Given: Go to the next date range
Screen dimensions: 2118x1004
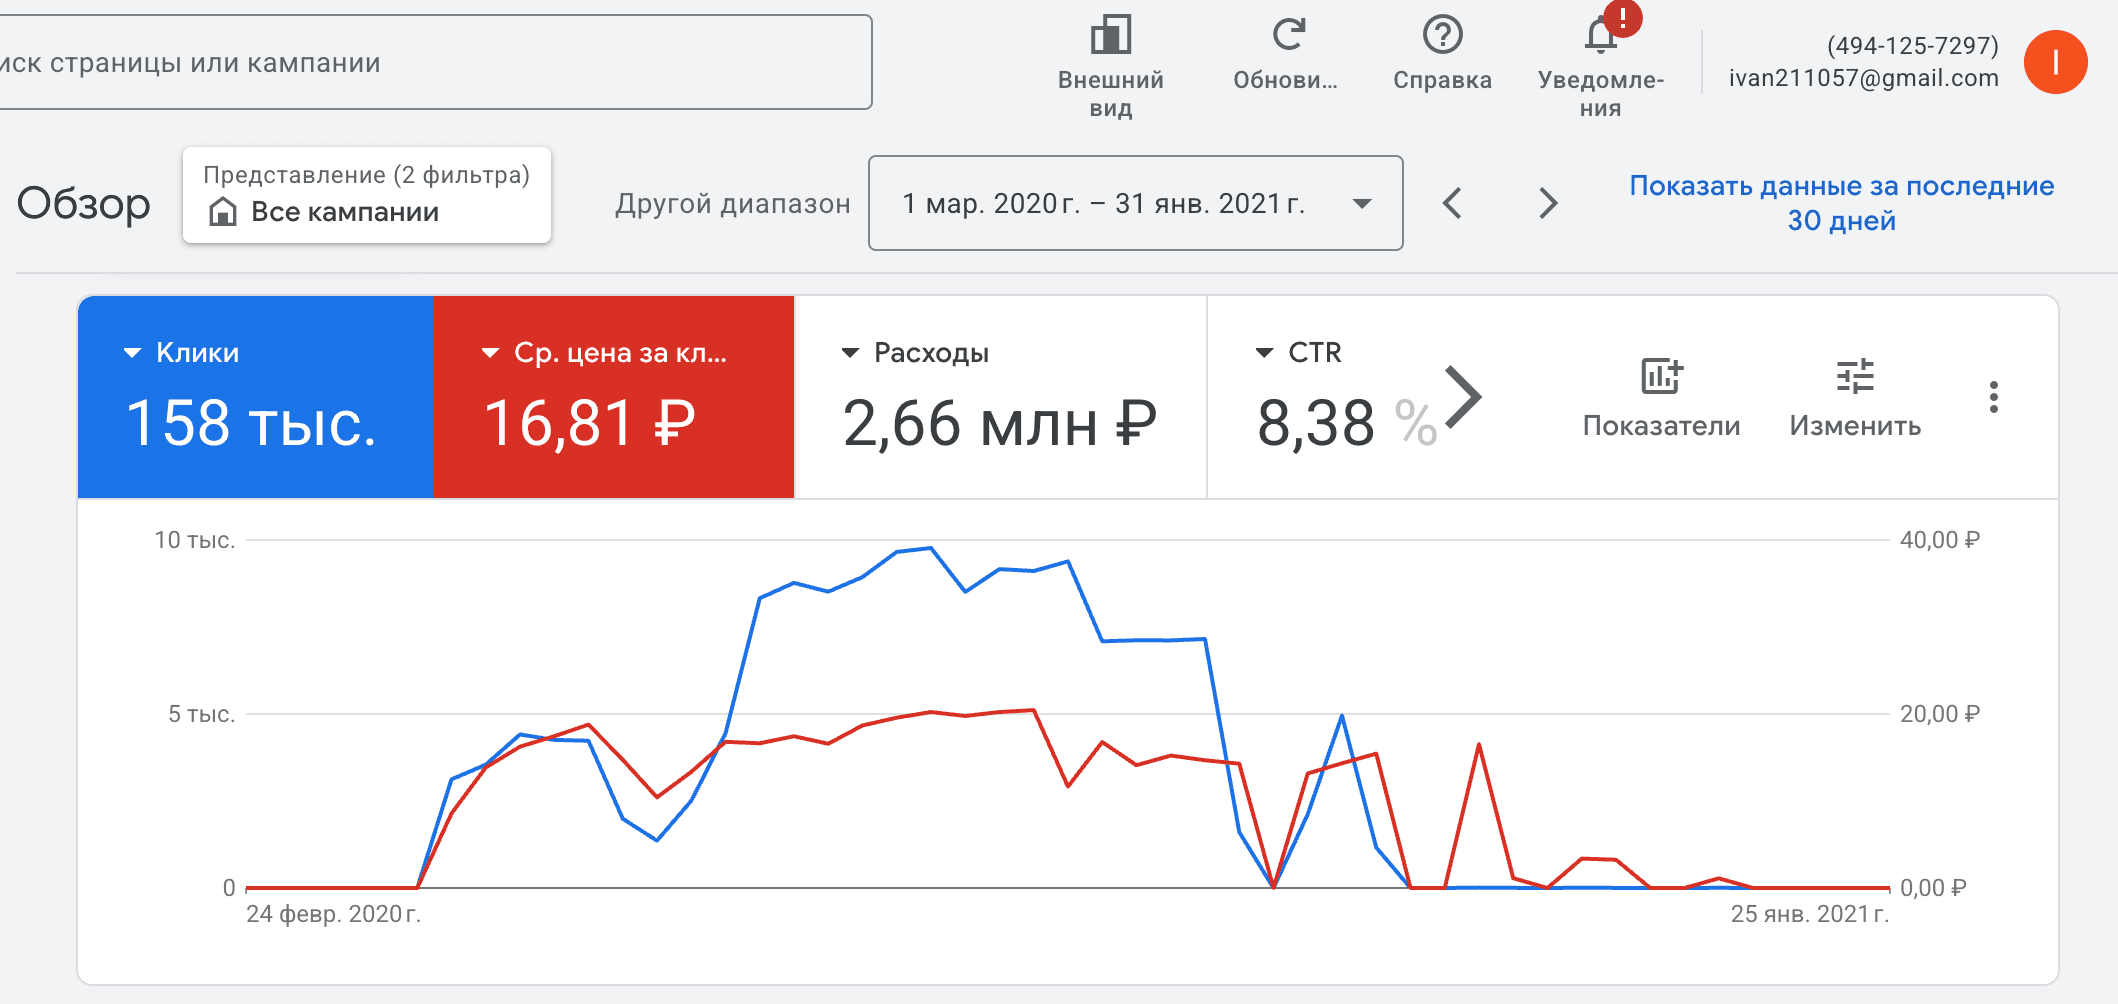Looking at the screenshot, I should 1547,203.
